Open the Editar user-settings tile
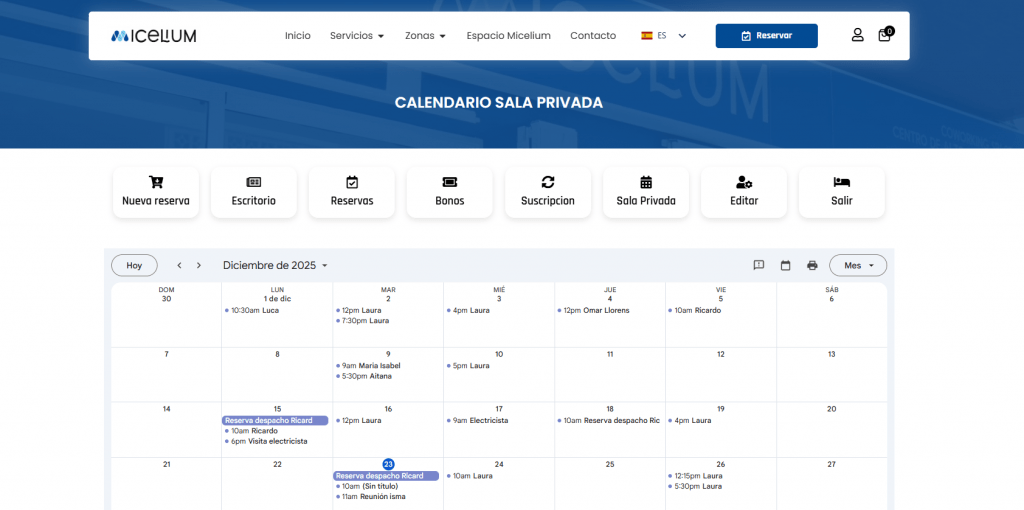The image size is (1024, 510). coord(744,191)
